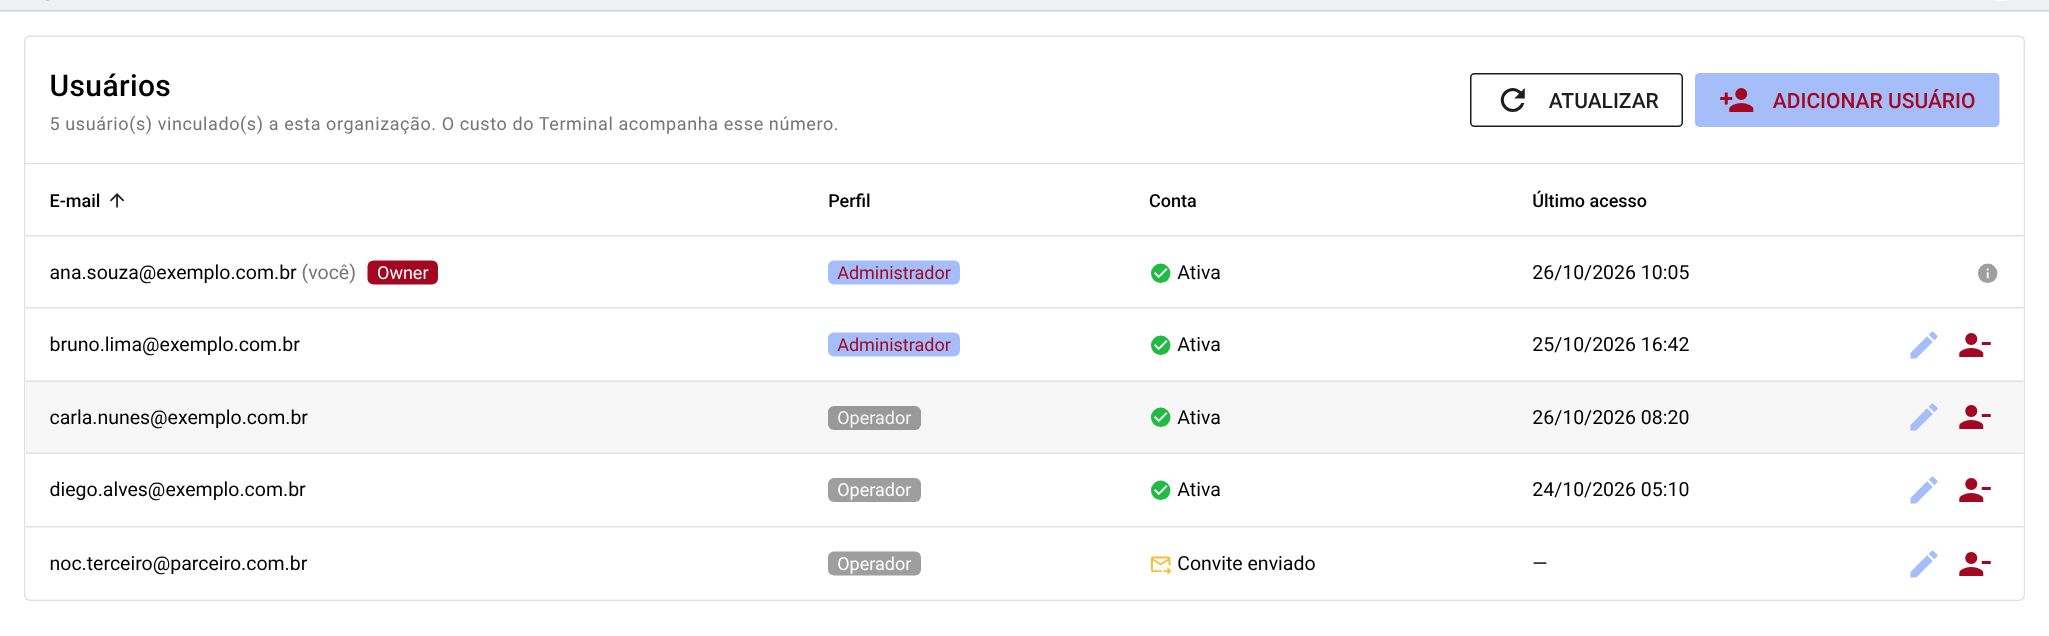
Task: Click the dash under Último acesso for noc.terceiro
Action: point(1540,564)
